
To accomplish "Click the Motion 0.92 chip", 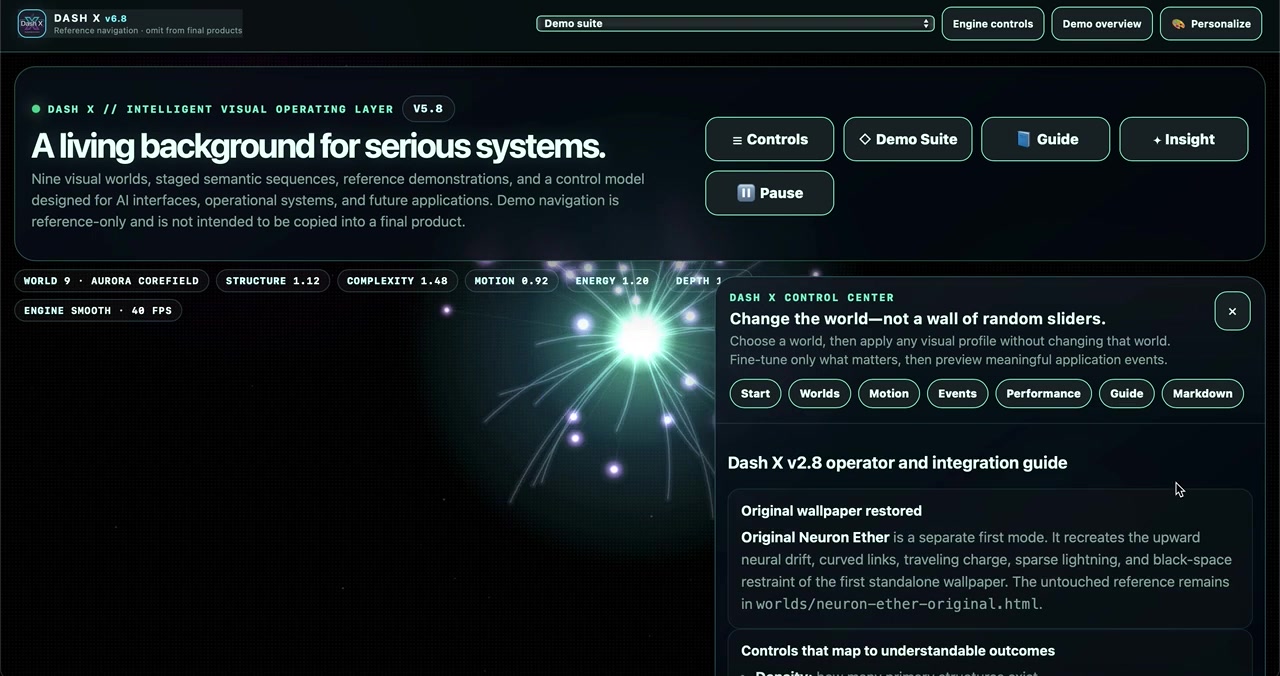I will coord(511,281).
